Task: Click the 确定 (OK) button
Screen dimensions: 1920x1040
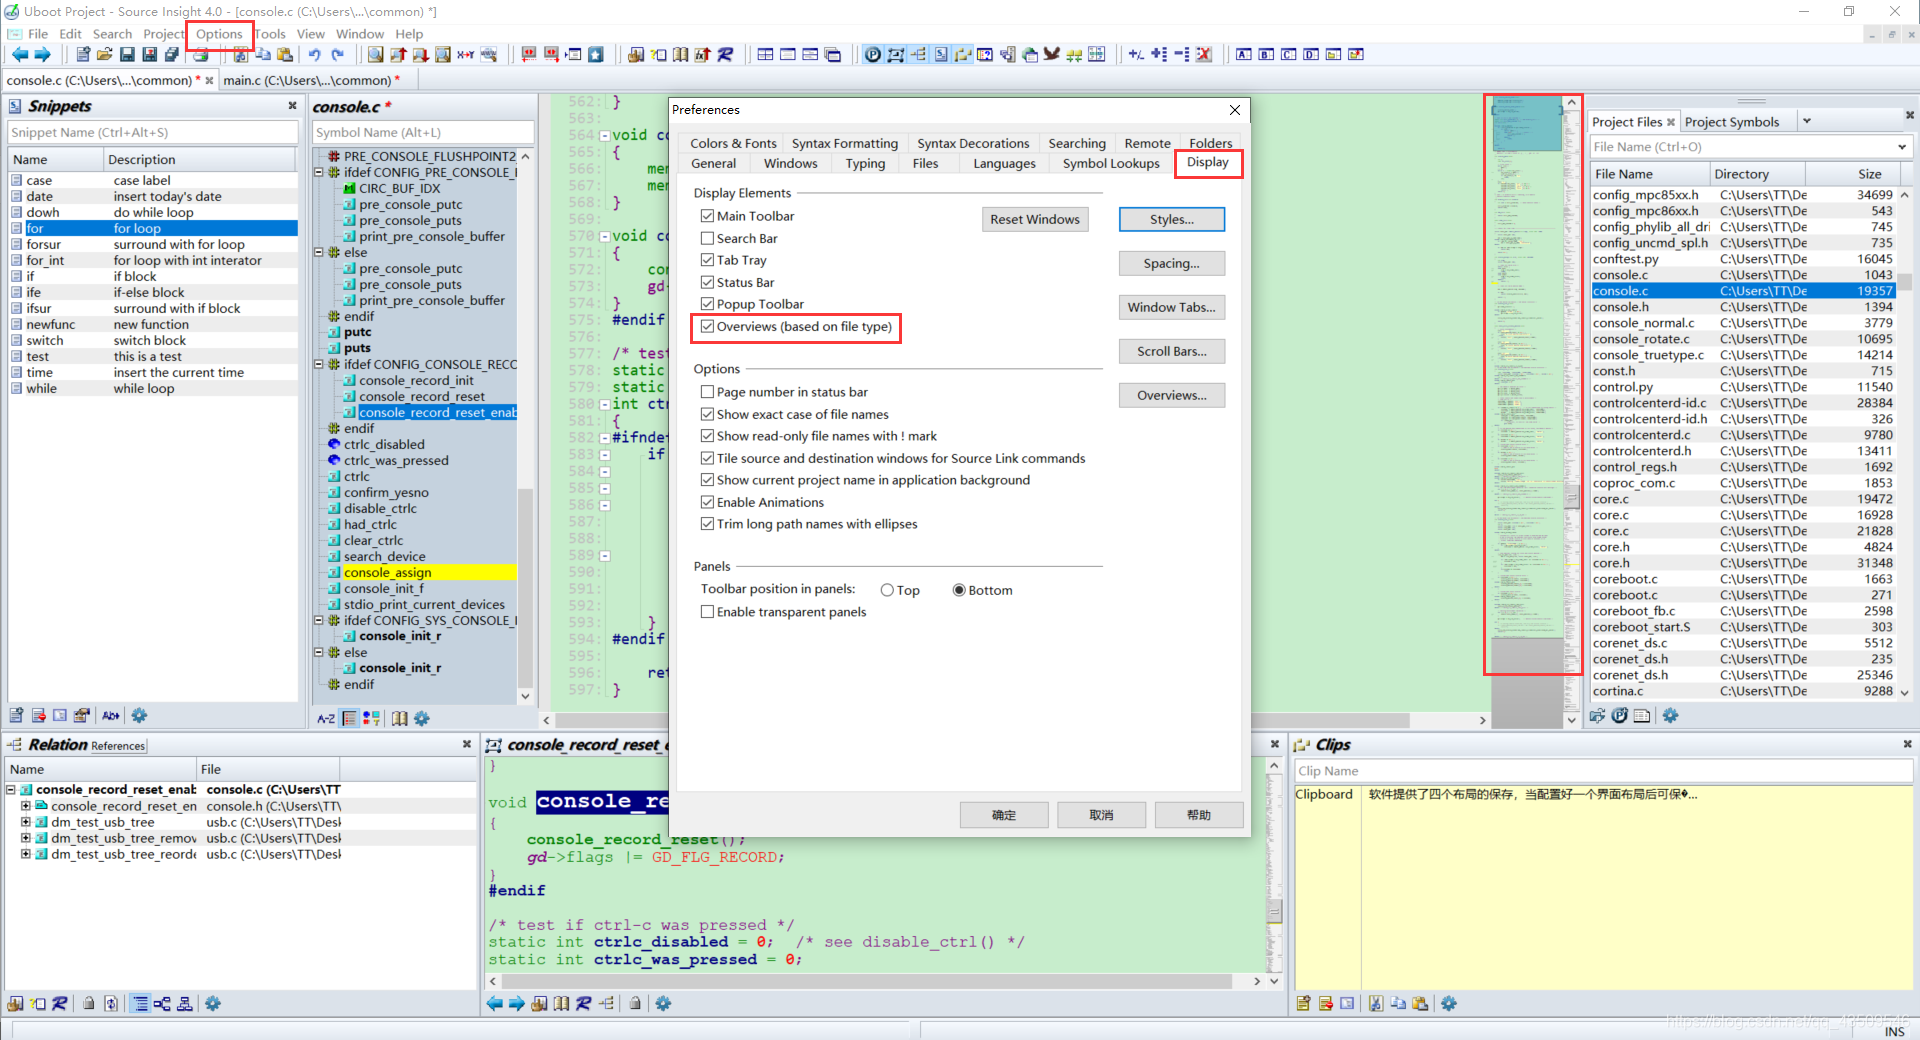Action: pos(1004,815)
